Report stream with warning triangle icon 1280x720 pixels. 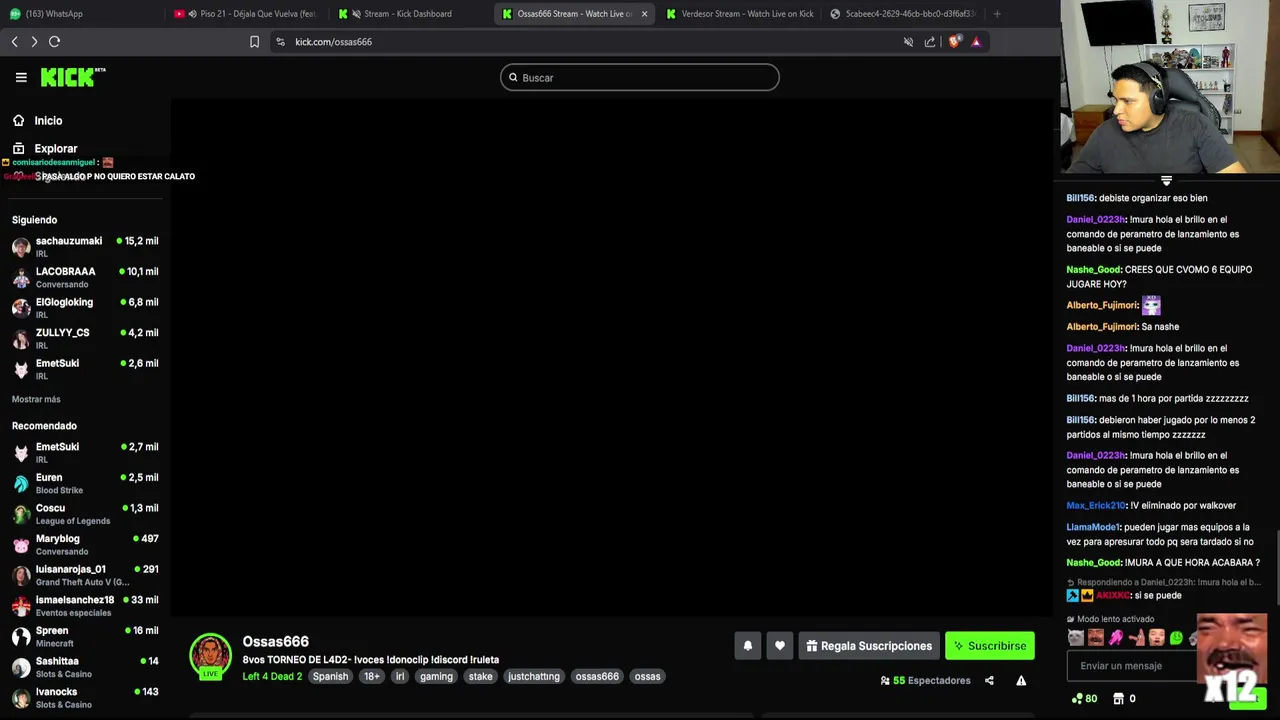pos(1021,681)
